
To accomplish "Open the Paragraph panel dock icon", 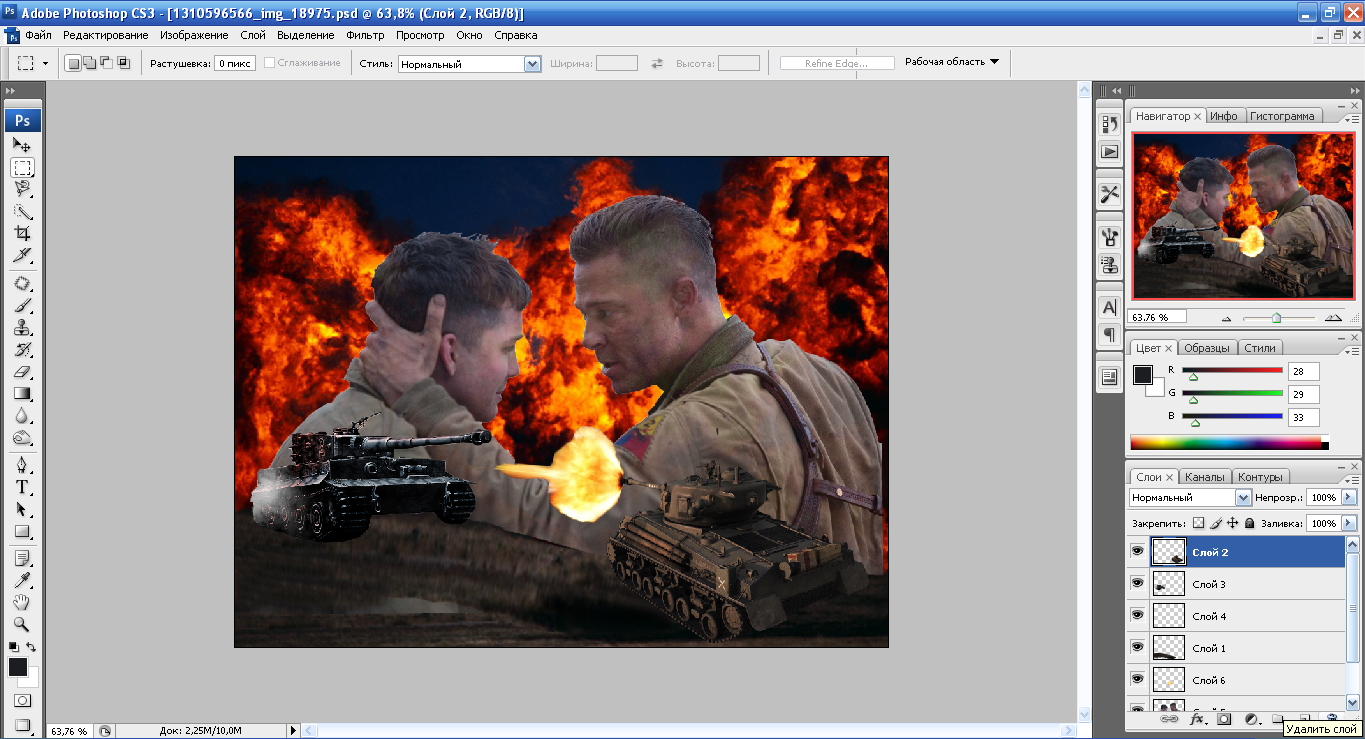I will point(1110,334).
